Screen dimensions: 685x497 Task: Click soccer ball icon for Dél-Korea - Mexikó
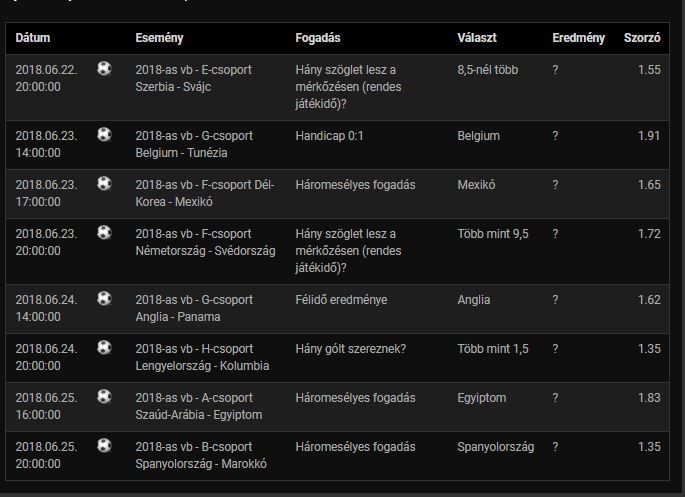[105, 183]
